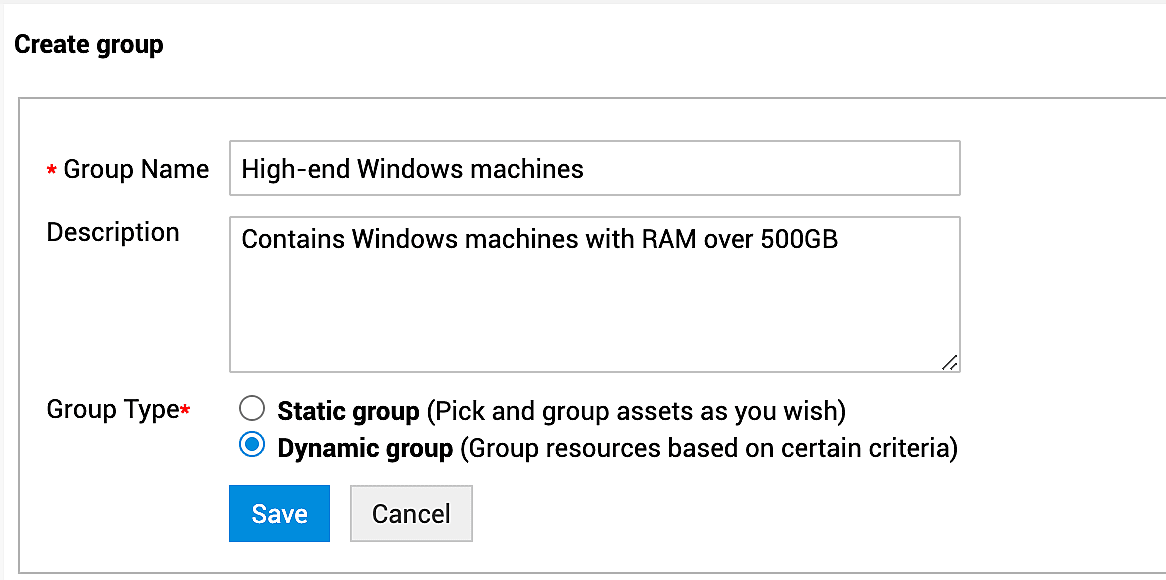Click the 'Group Type' field label

[x=112, y=410]
